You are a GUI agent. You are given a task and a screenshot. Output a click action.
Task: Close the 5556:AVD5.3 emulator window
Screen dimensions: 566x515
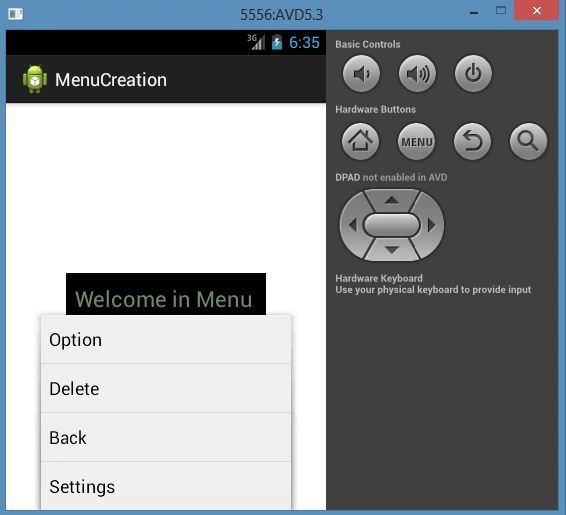(x=537, y=11)
